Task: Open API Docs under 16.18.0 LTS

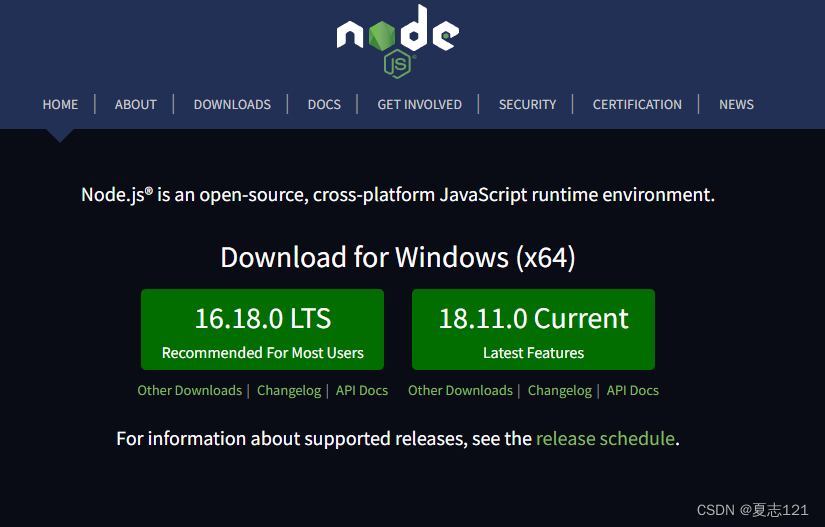Action: pyautogui.click(x=362, y=390)
